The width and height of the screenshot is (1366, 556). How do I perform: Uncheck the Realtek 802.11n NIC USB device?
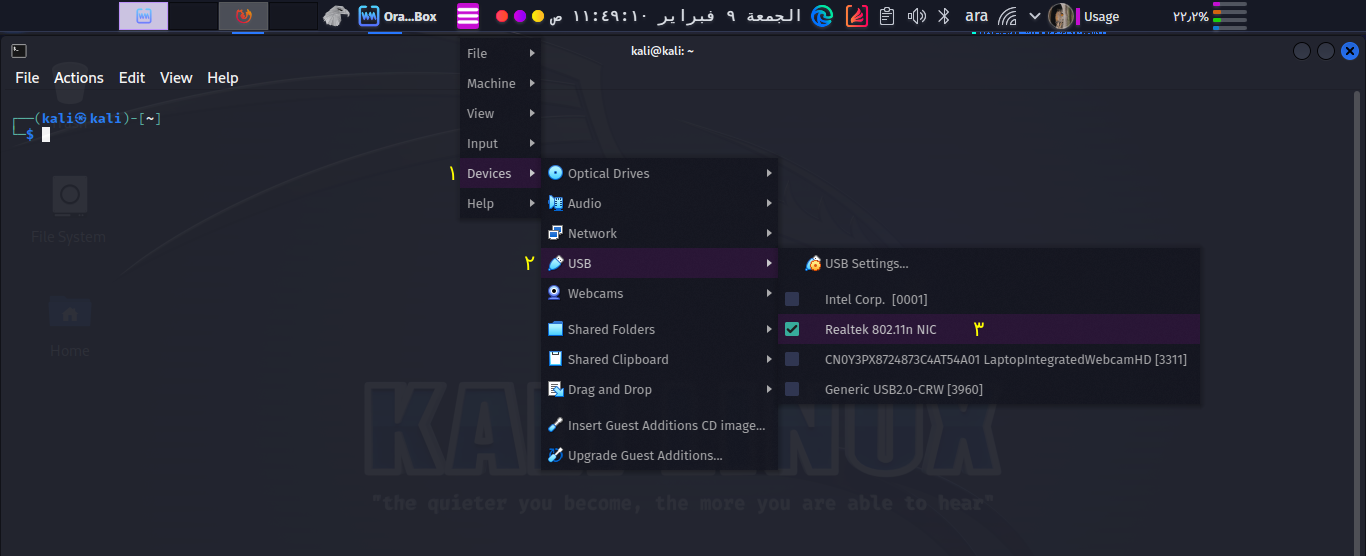792,329
